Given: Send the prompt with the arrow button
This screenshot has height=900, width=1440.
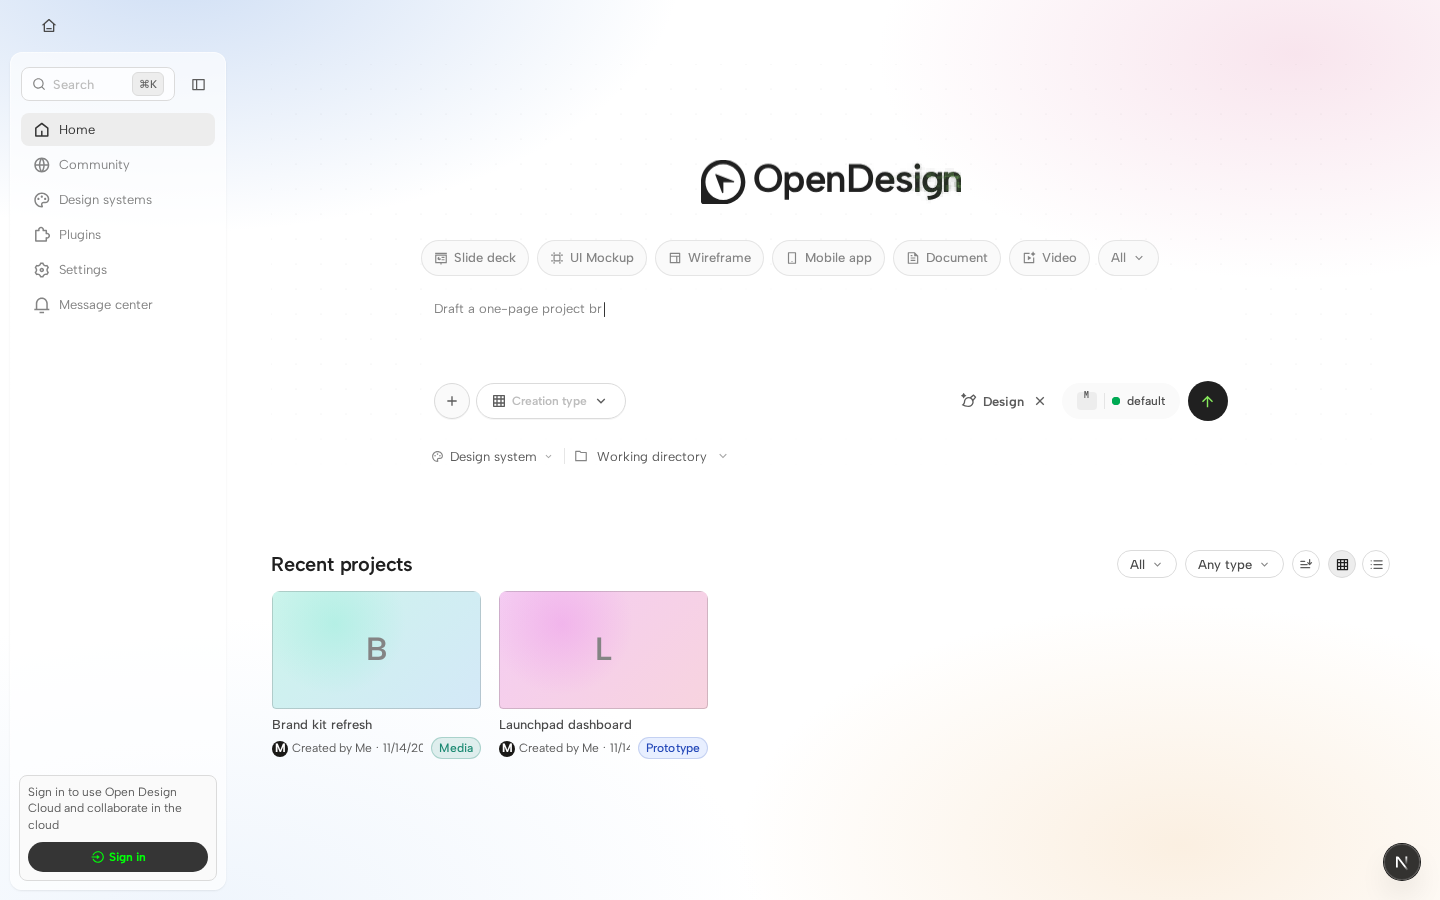Looking at the screenshot, I should (1208, 401).
